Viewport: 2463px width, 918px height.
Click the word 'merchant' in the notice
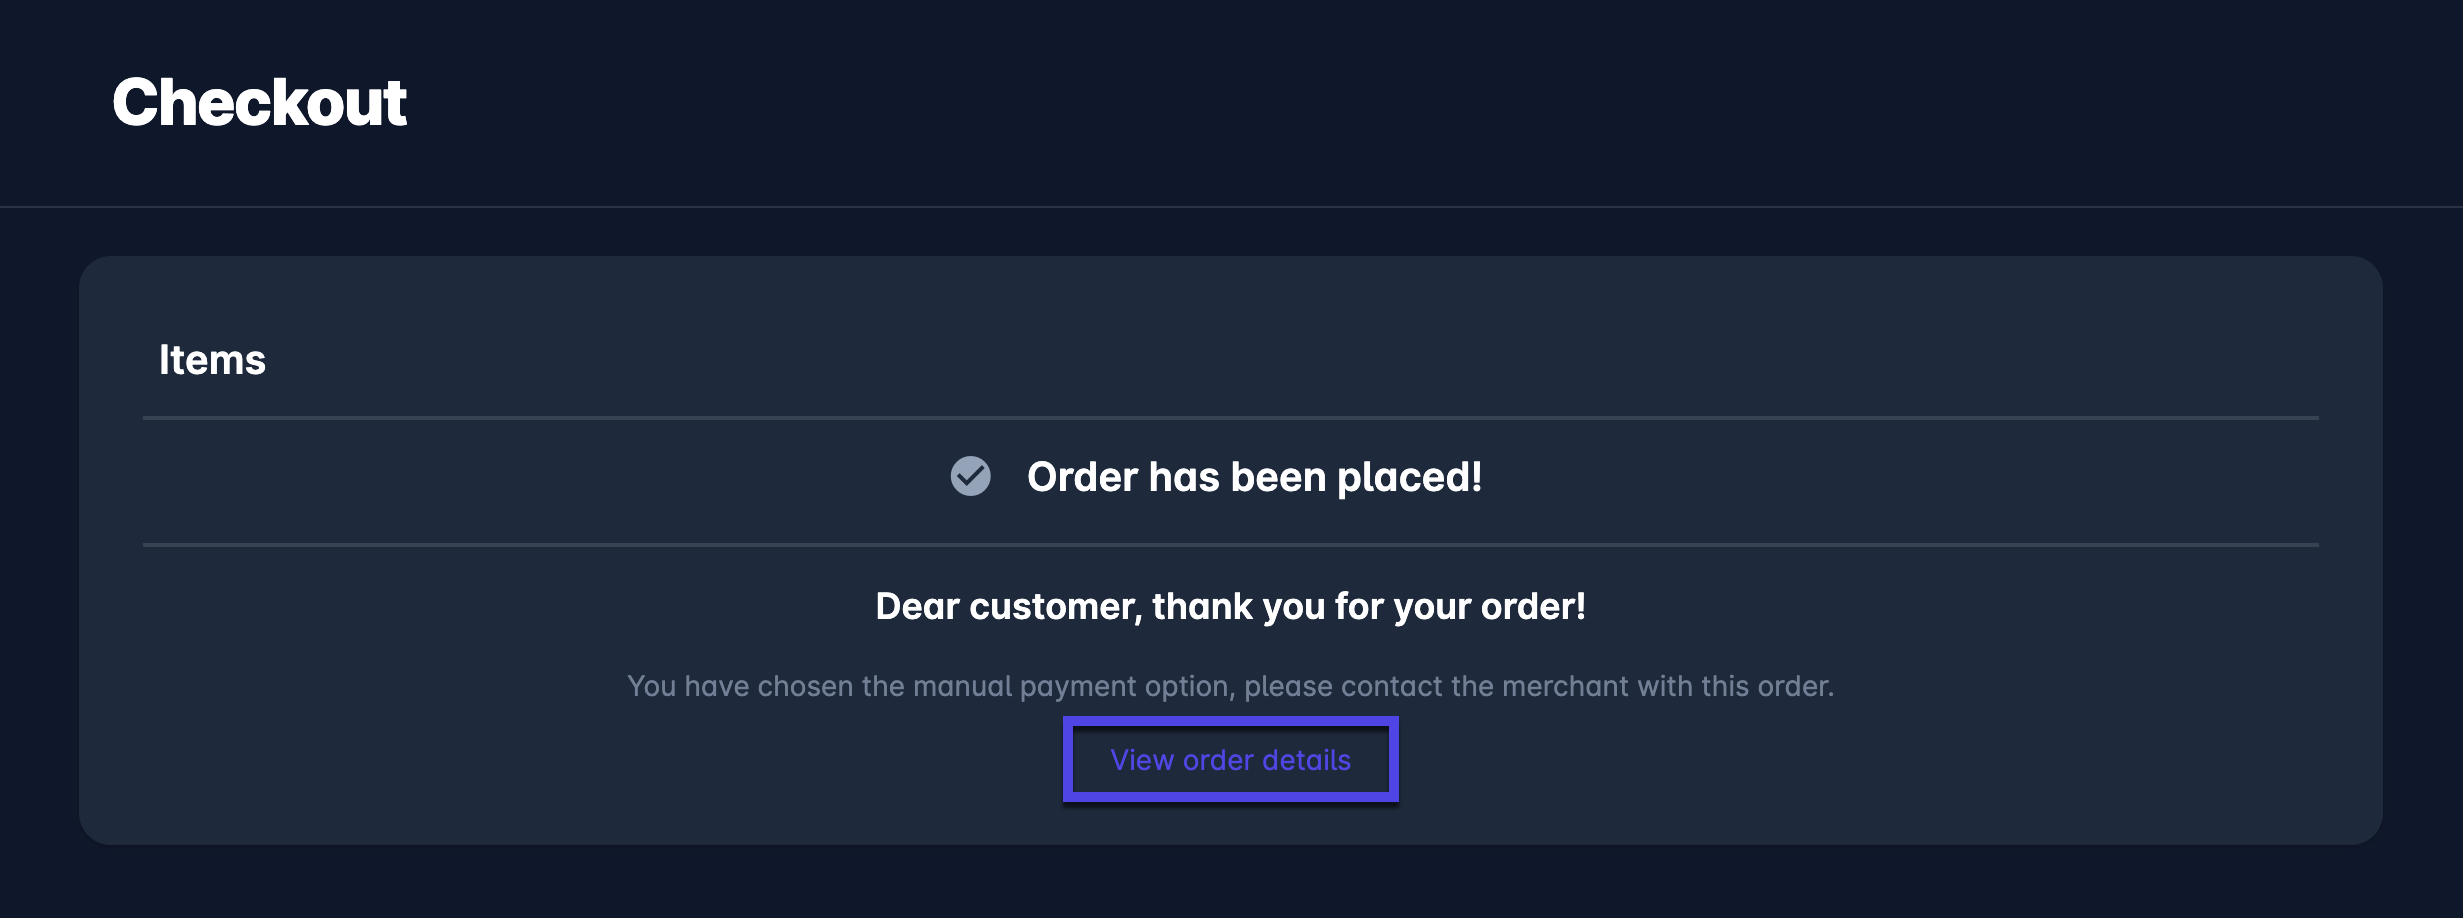click(x=1565, y=686)
